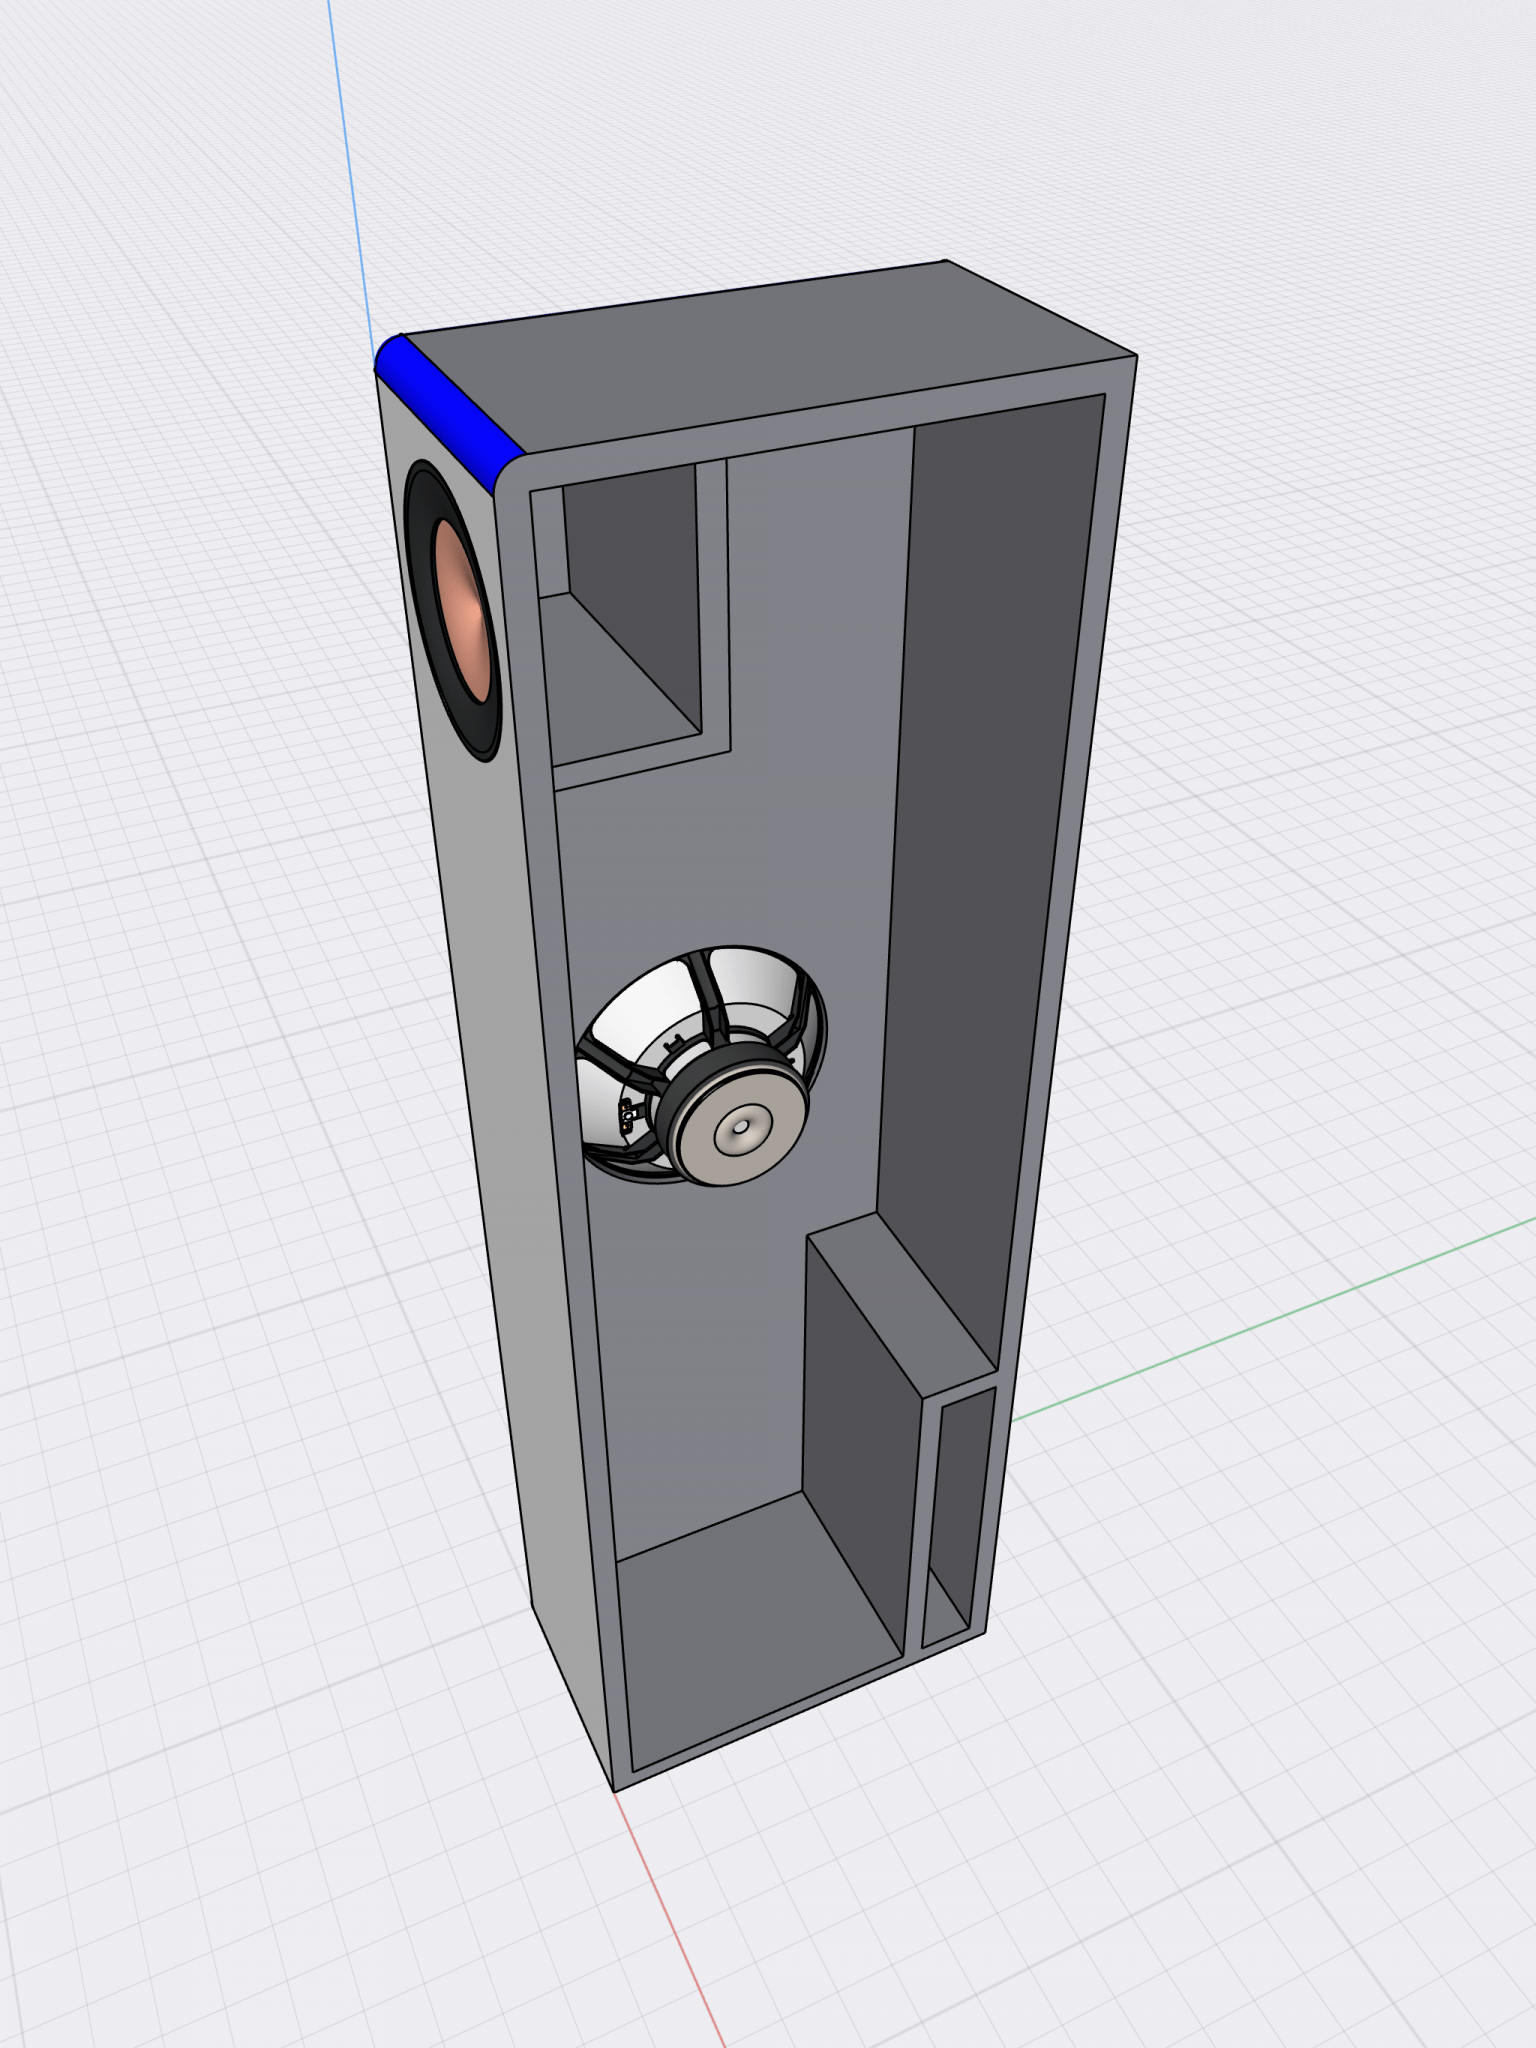Click the red axis line
This screenshot has width=1536, height=2048.
668,1918
